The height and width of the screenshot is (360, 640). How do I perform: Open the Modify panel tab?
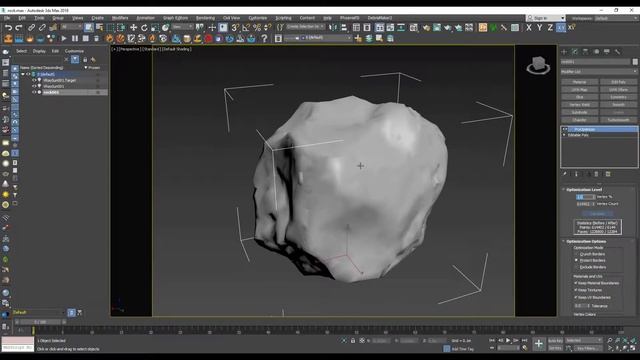tap(575, 51)
